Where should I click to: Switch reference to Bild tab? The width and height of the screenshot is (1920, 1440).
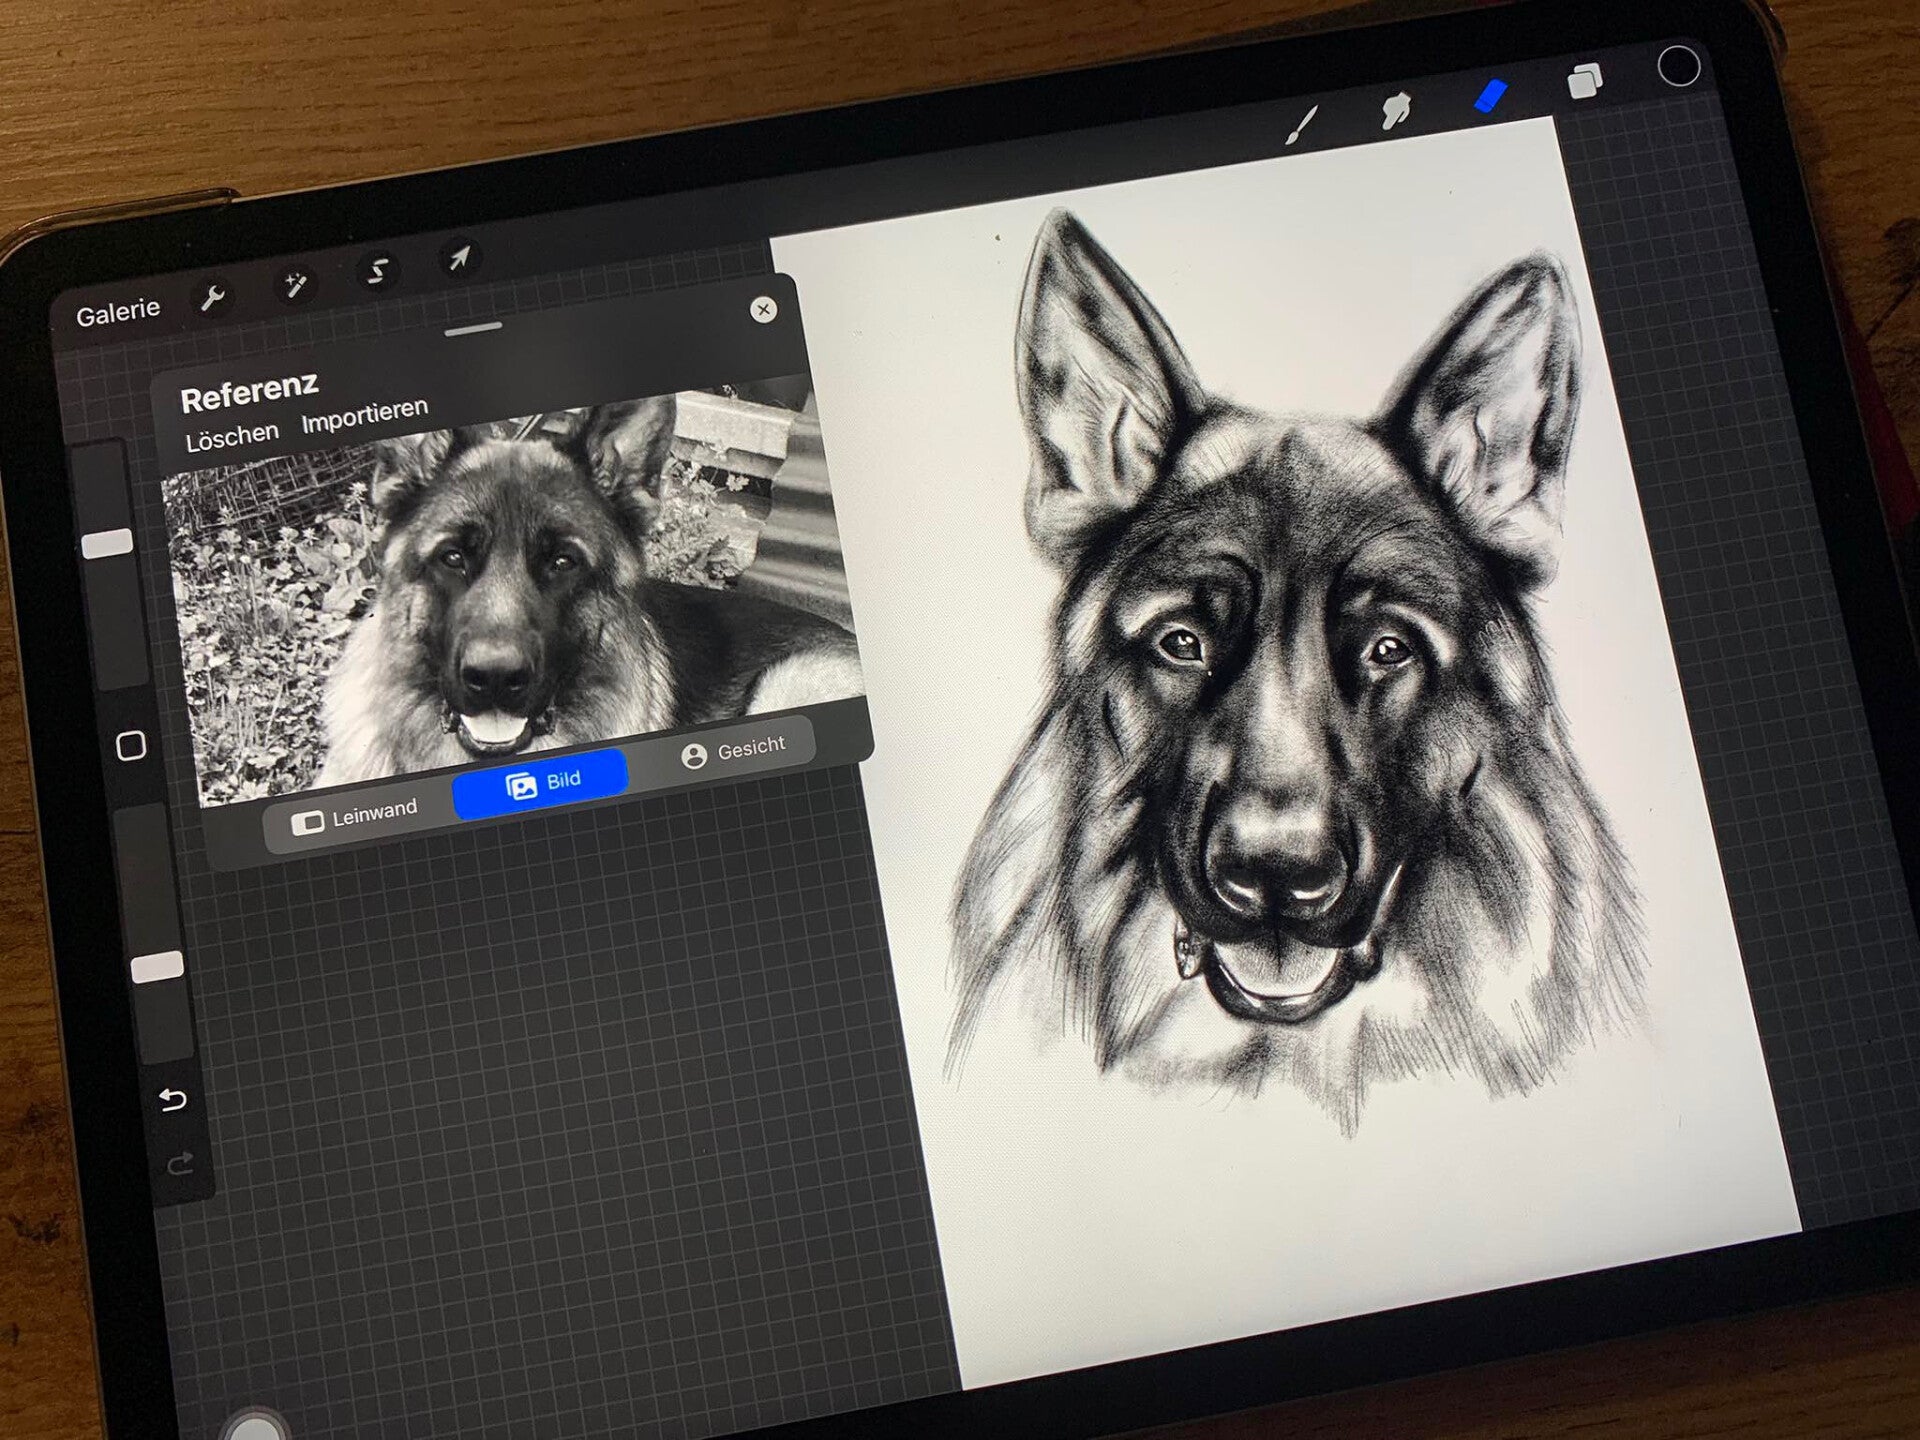[x=542, y=783]
